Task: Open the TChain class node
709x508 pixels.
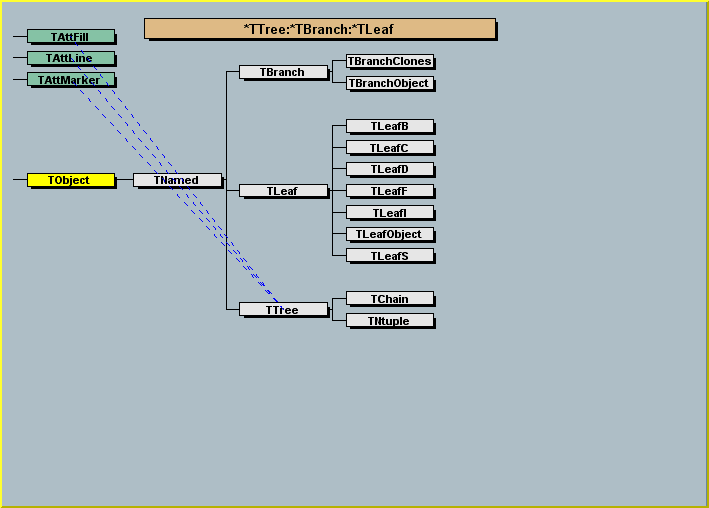Action: pyautogui.click(x=390, y=299)
